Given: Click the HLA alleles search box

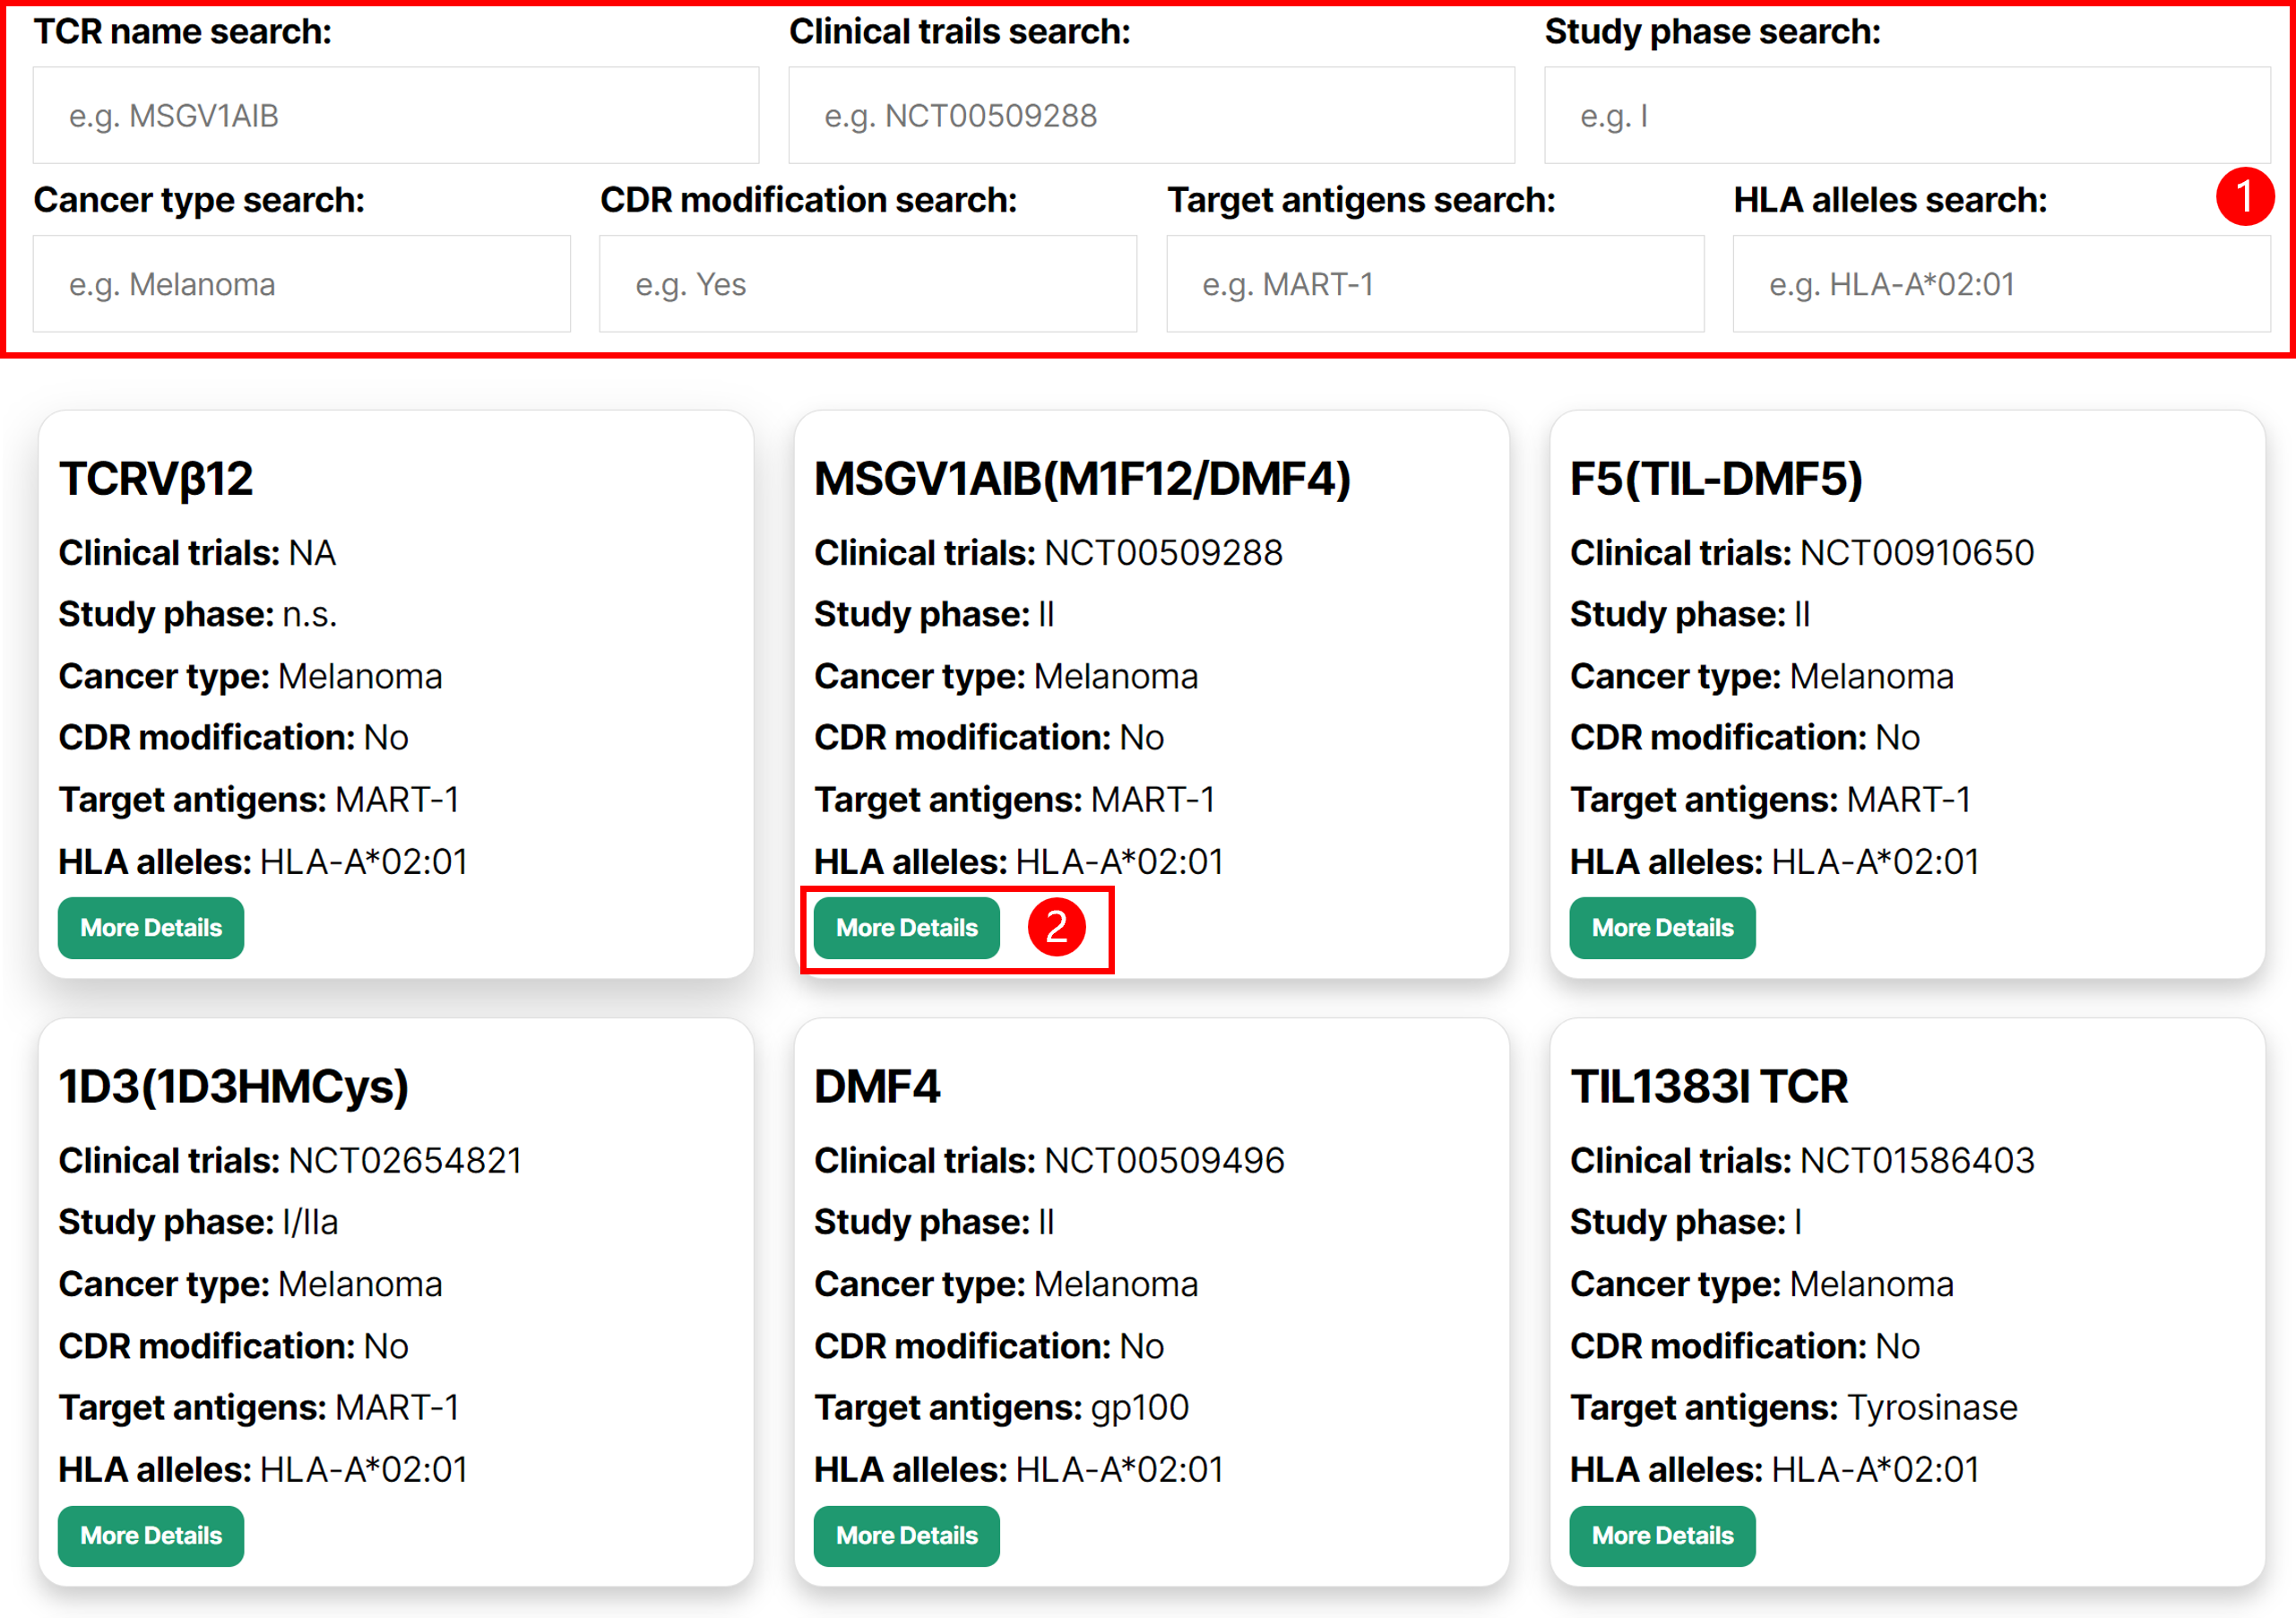Looking at the screenshot, I should pos(2000,284).
